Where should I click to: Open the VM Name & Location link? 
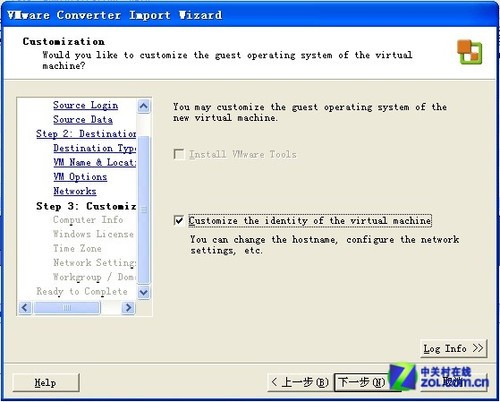point(94,163)
